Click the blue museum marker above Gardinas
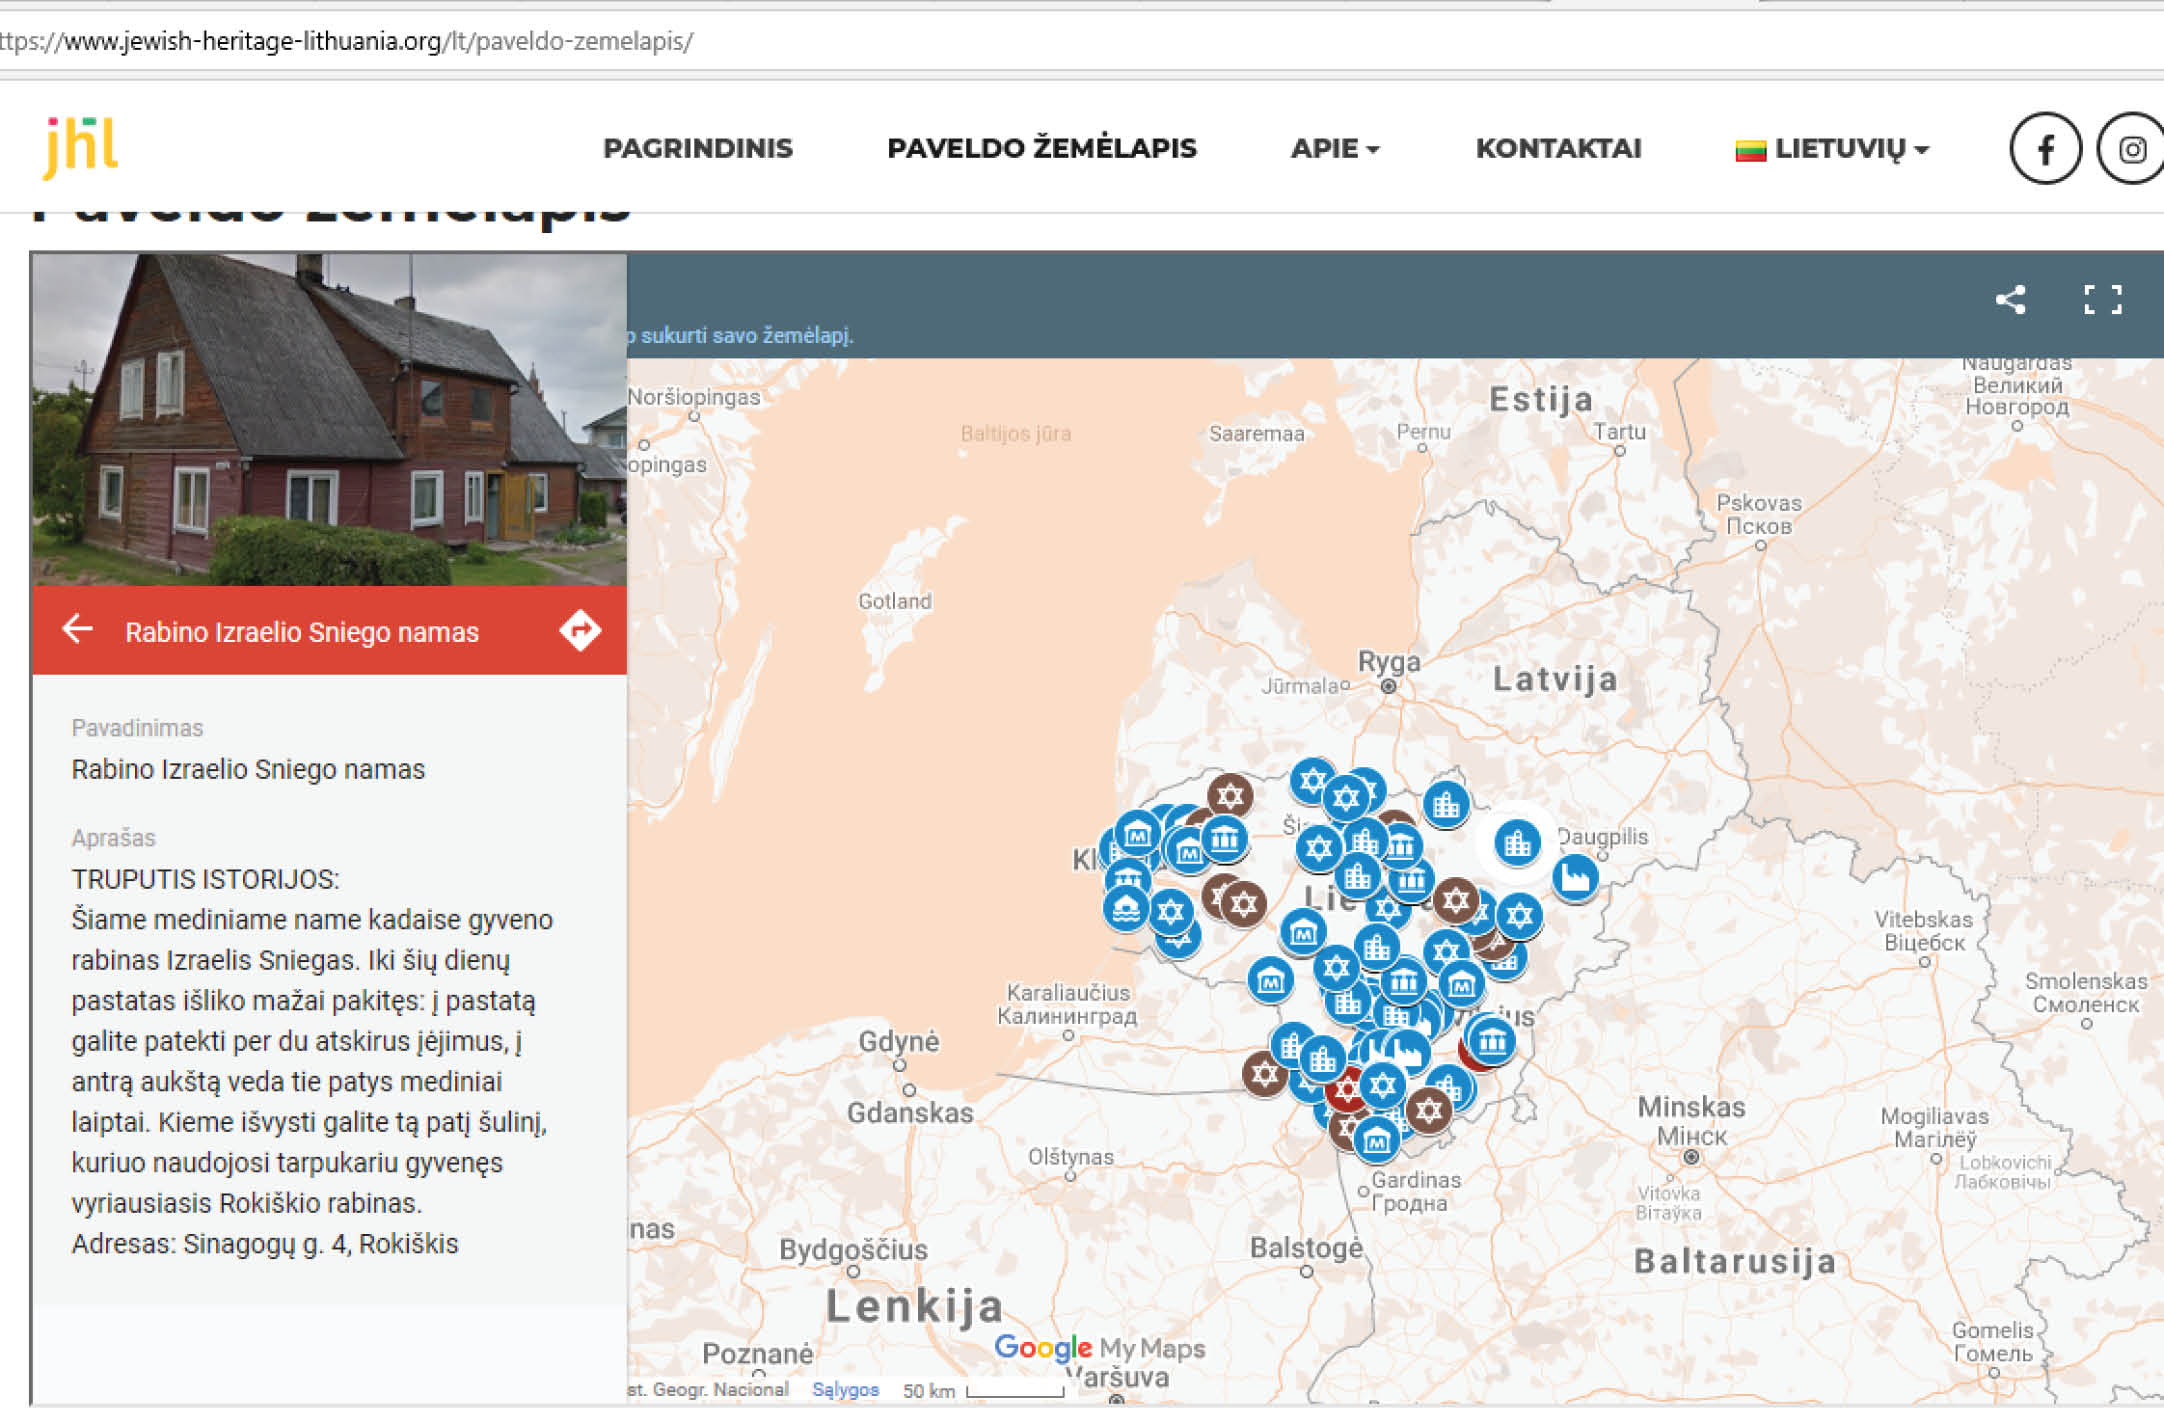The height and width of the screenshot is (1414, 2164). click(1376, 1139)
